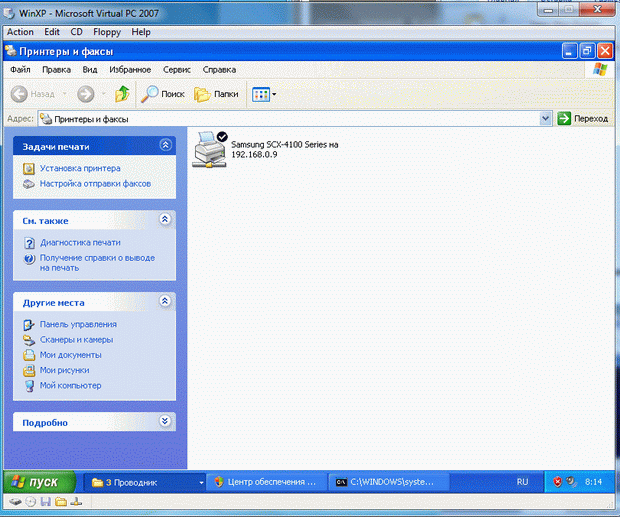The width and height of the screenshot is (620, 517).
Task: Open Search (Поиск) in the toolbar
Action: (x=163, y=94)
